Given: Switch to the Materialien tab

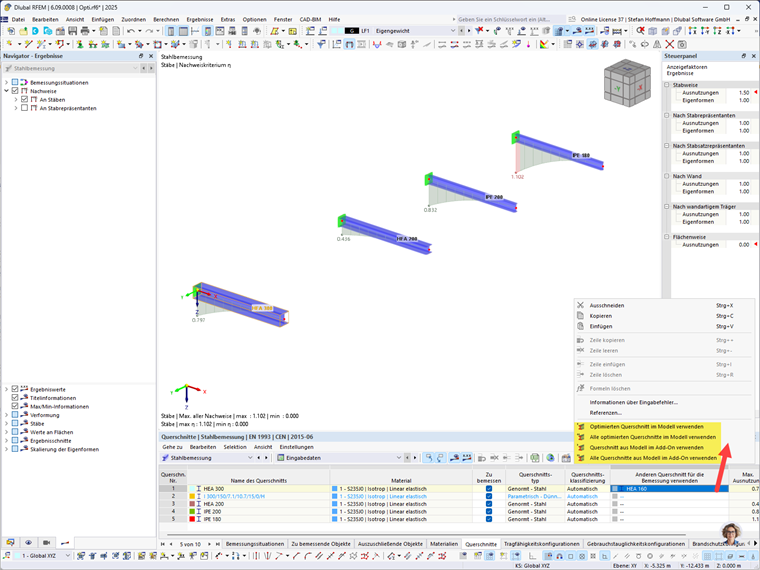Looking at the screenshot, I should (x=443, y=544).
